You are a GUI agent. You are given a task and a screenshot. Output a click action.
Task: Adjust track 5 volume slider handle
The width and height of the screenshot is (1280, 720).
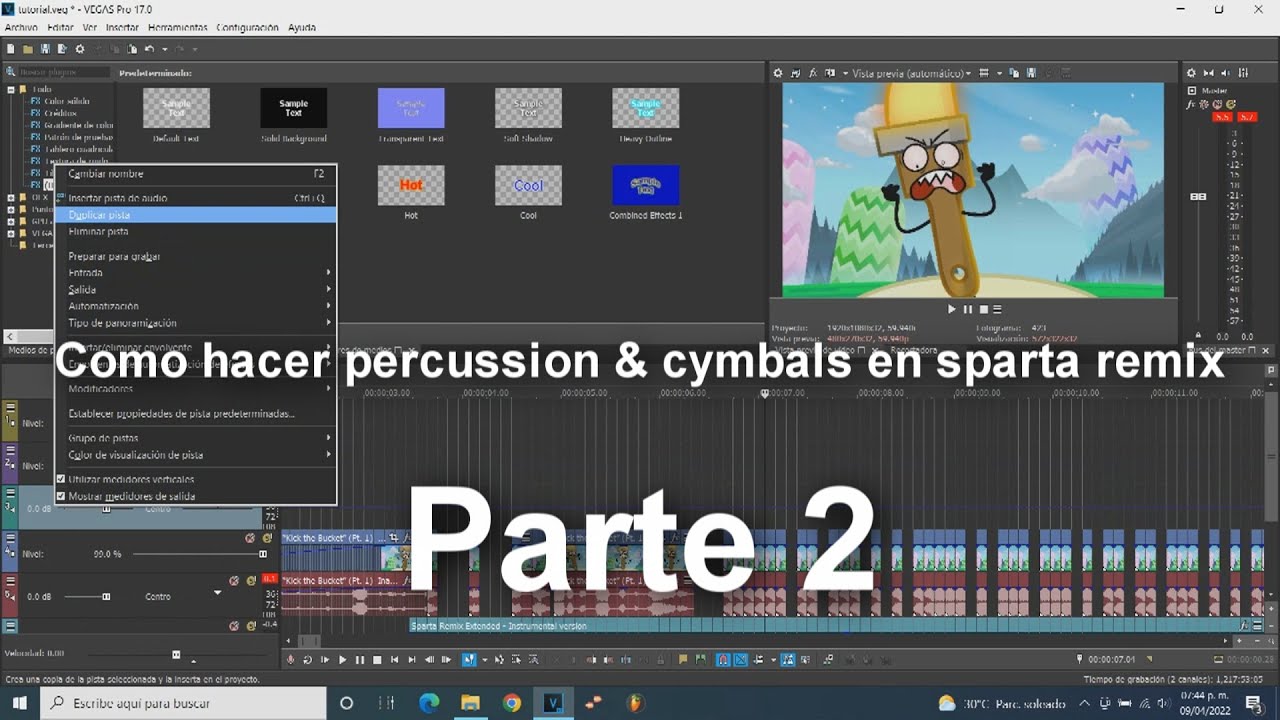106,597
